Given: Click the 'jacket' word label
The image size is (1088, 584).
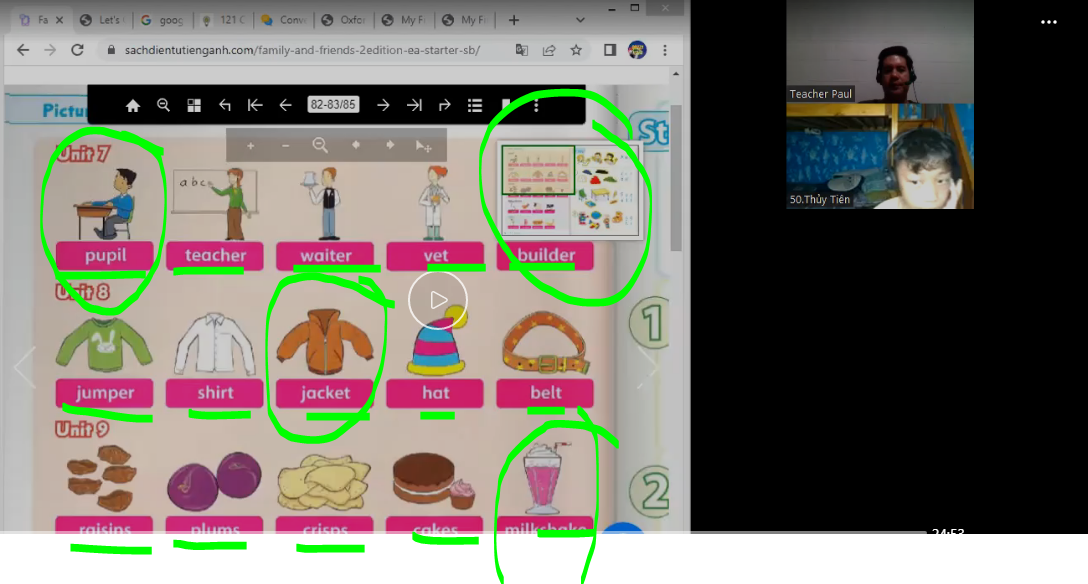Looking at the screenshot, I should 325,393.
